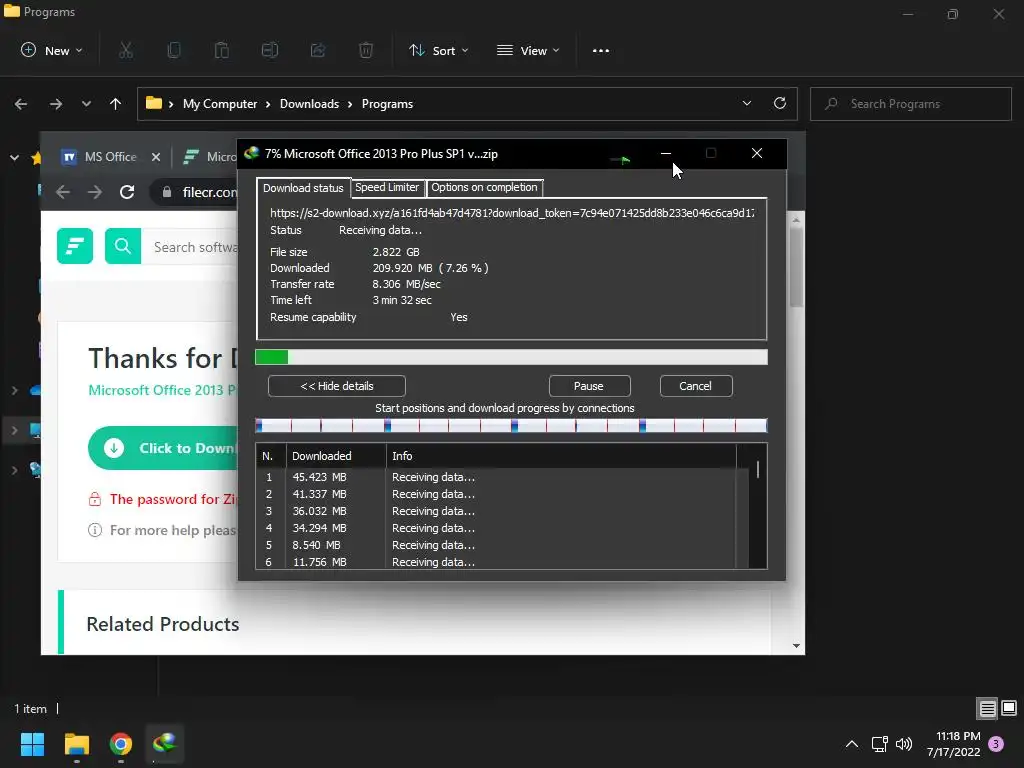Open the Microsoft Office 2013 link on filecr
1024x768 pixels.
[163, 390]
